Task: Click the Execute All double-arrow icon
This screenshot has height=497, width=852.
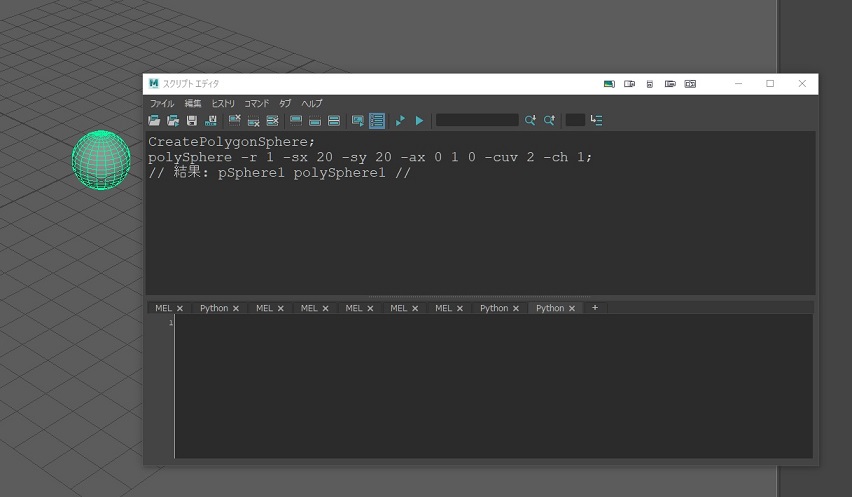Action: tap(400, 121)
